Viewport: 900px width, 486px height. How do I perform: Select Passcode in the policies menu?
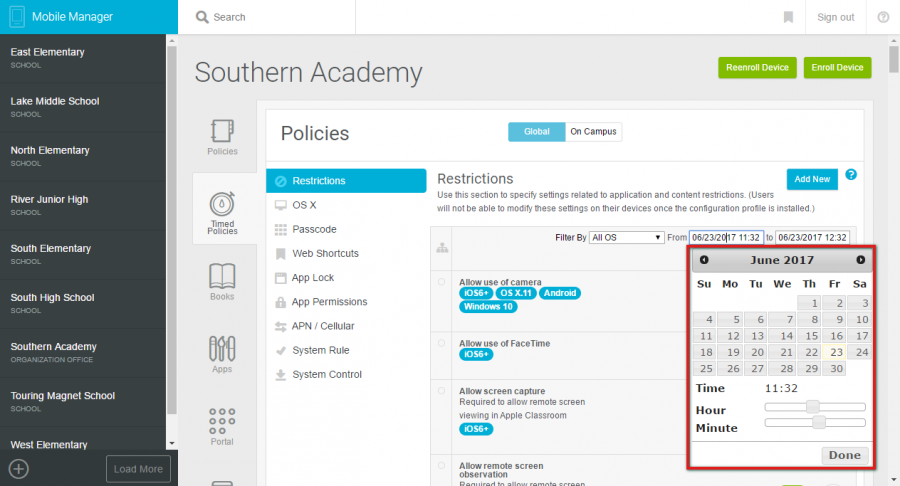pos(314,230)
